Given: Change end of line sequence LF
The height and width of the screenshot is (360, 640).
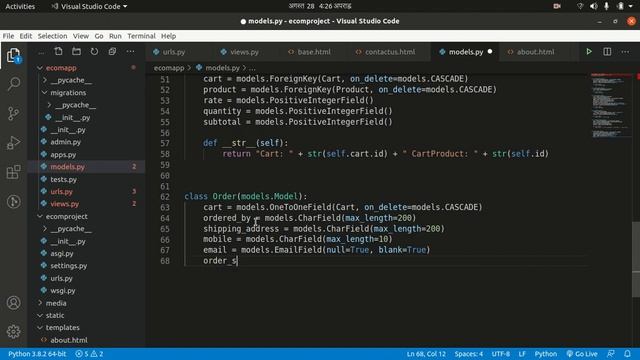Looking at the screenshot, I should coord(522,353).
